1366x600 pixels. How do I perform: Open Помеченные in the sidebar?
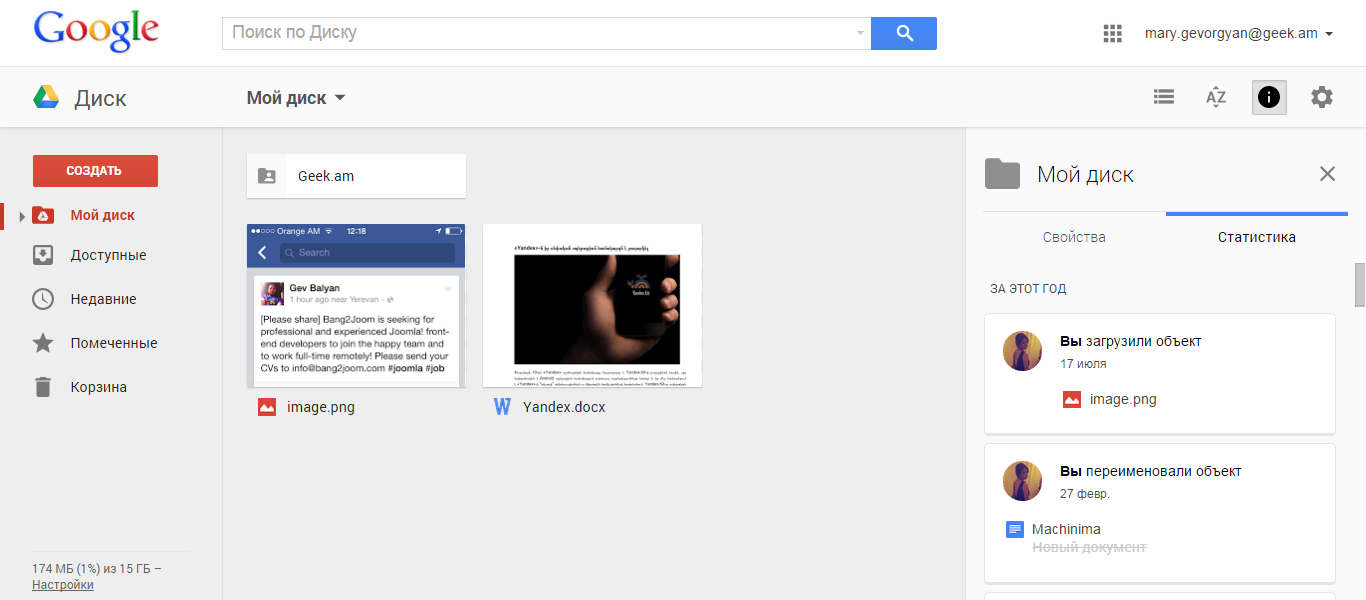pos(114,343)
